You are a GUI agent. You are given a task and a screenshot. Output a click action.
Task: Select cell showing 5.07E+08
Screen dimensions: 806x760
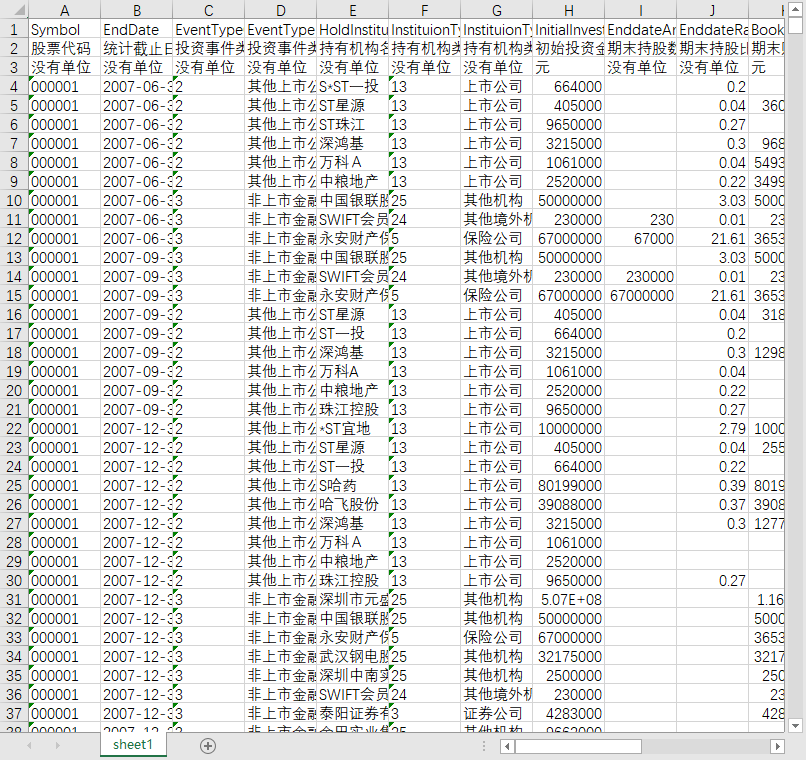click(x=568, y=600)
